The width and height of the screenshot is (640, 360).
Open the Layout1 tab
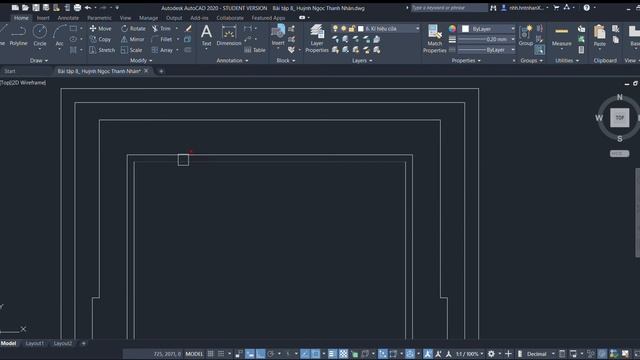[x=35, y=343]
